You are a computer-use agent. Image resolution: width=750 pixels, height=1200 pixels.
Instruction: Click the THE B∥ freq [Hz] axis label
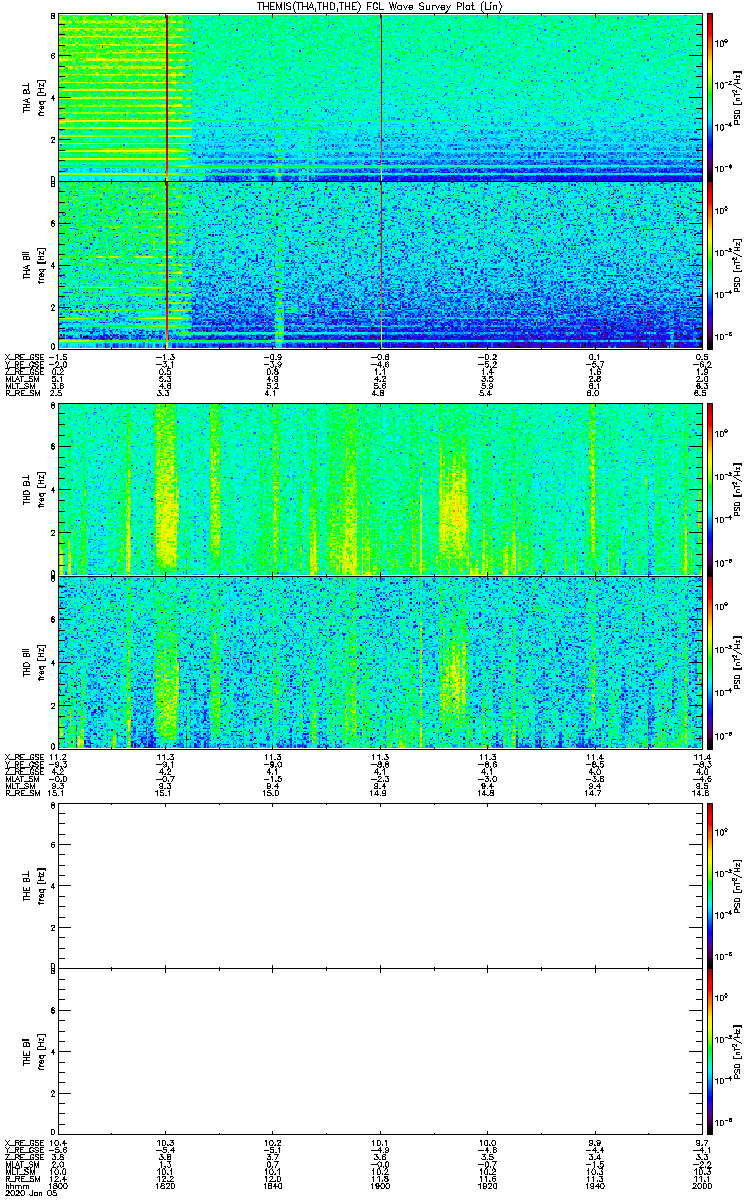pyautogui.click(x=40, y=1050)
